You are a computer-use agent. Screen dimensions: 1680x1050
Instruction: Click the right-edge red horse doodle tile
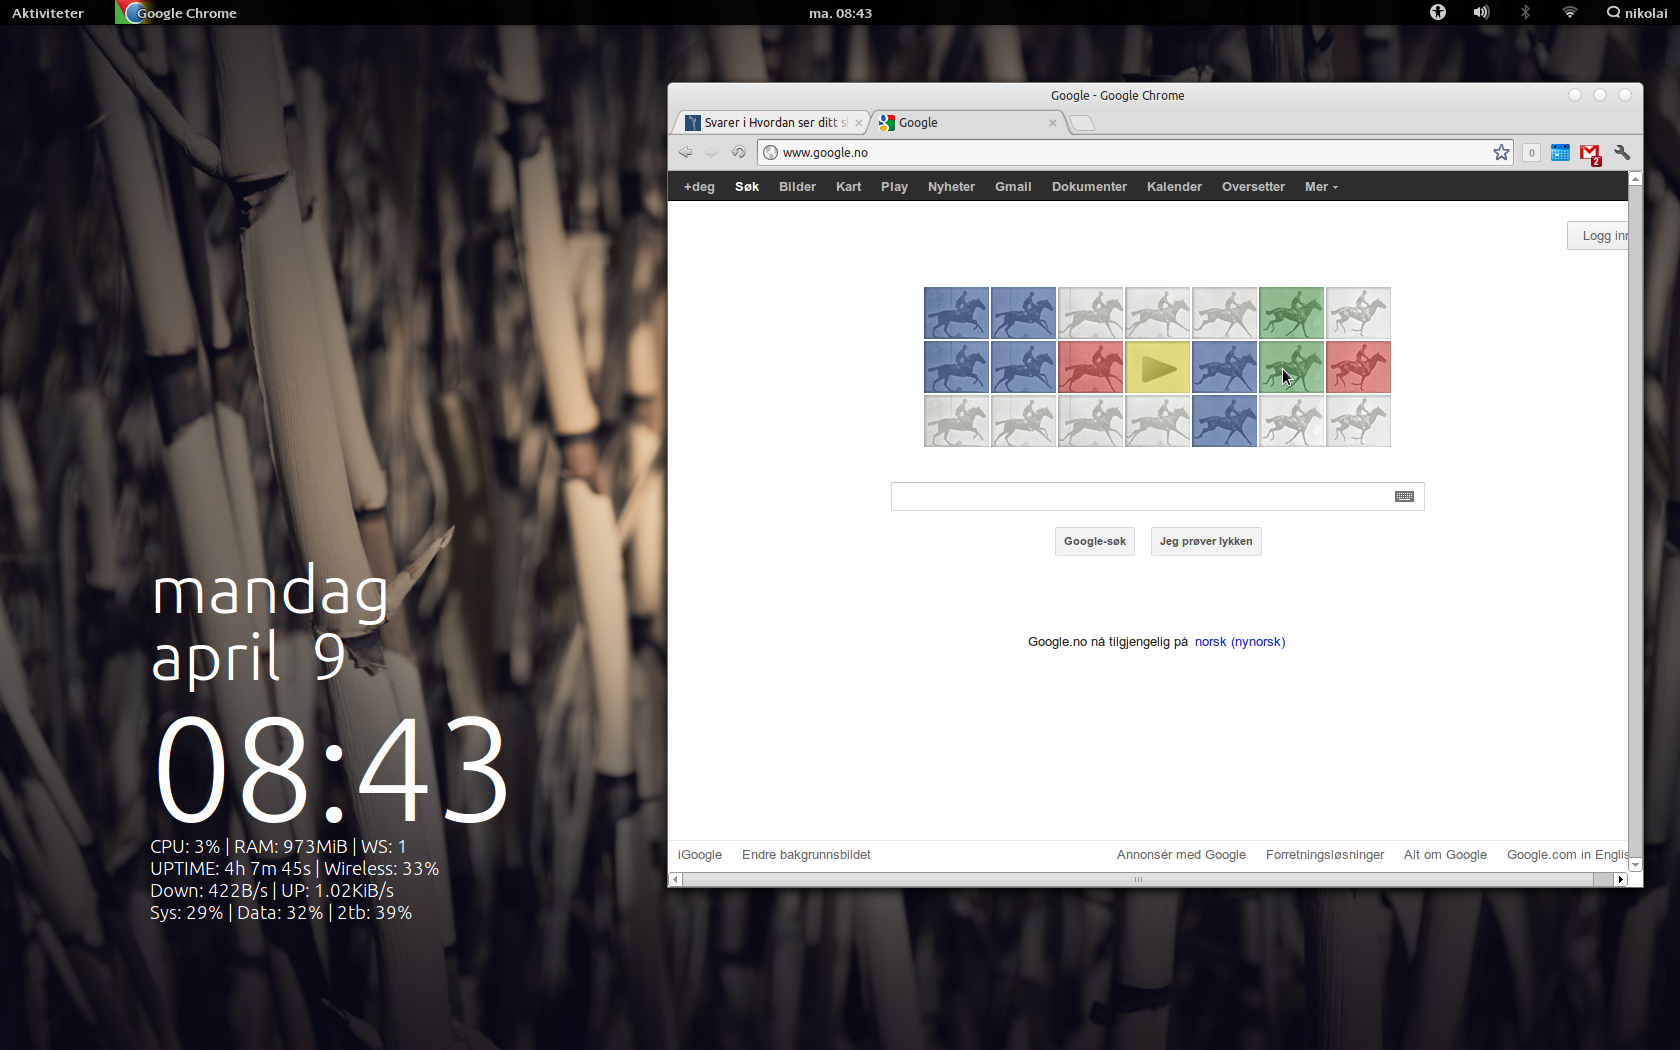tap(1358, 367)
